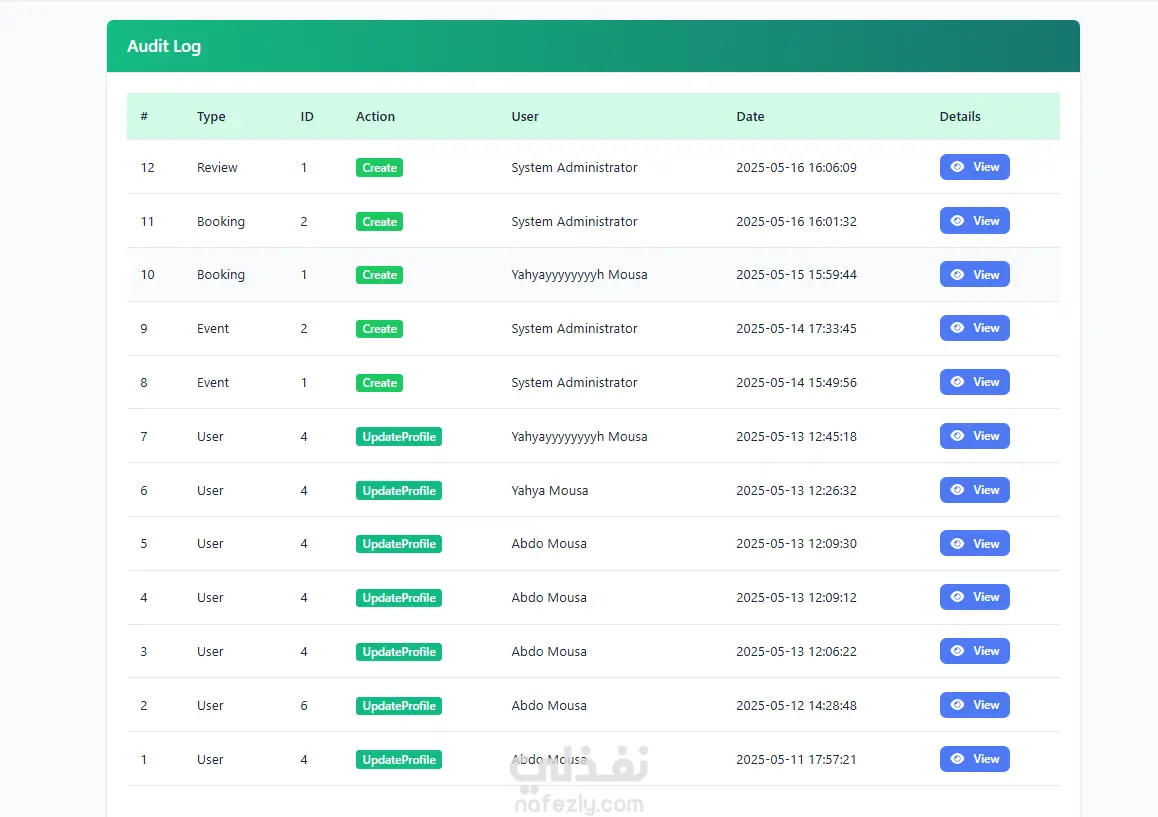Click date 2025-05-14 17:33:45

[796, 329]
